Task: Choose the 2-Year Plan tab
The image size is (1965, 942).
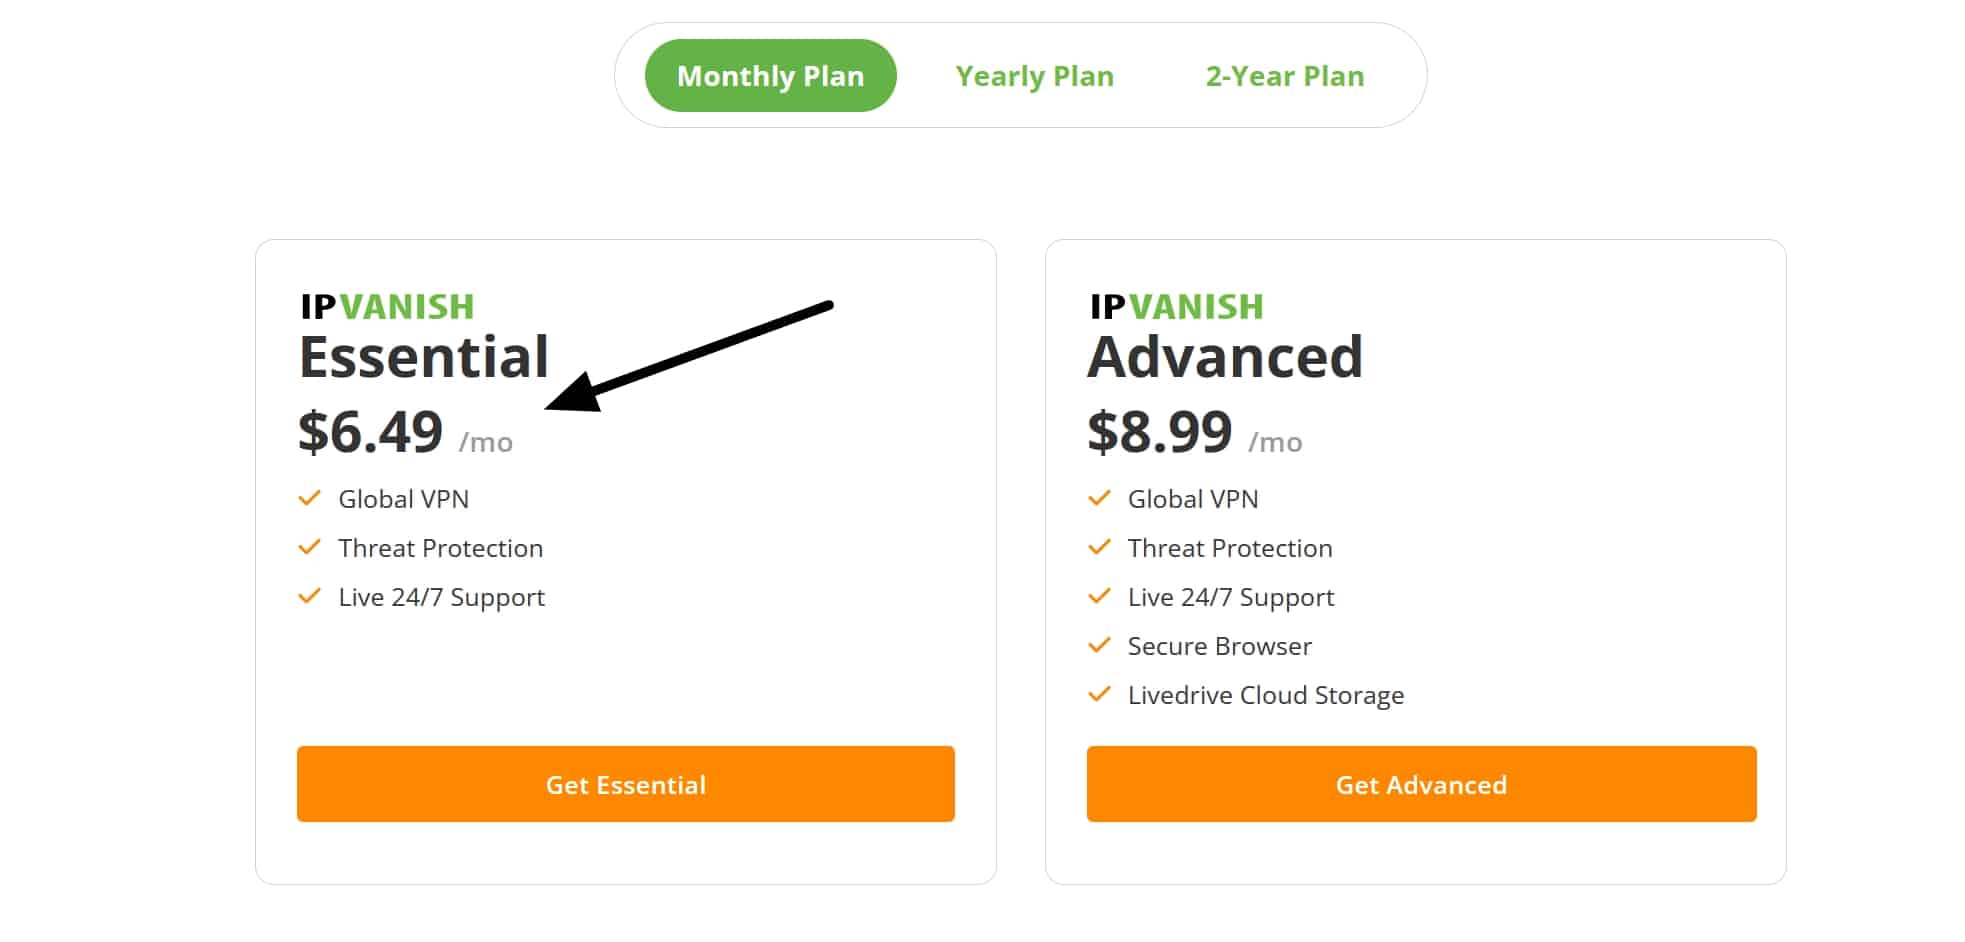Action: 1285,76
